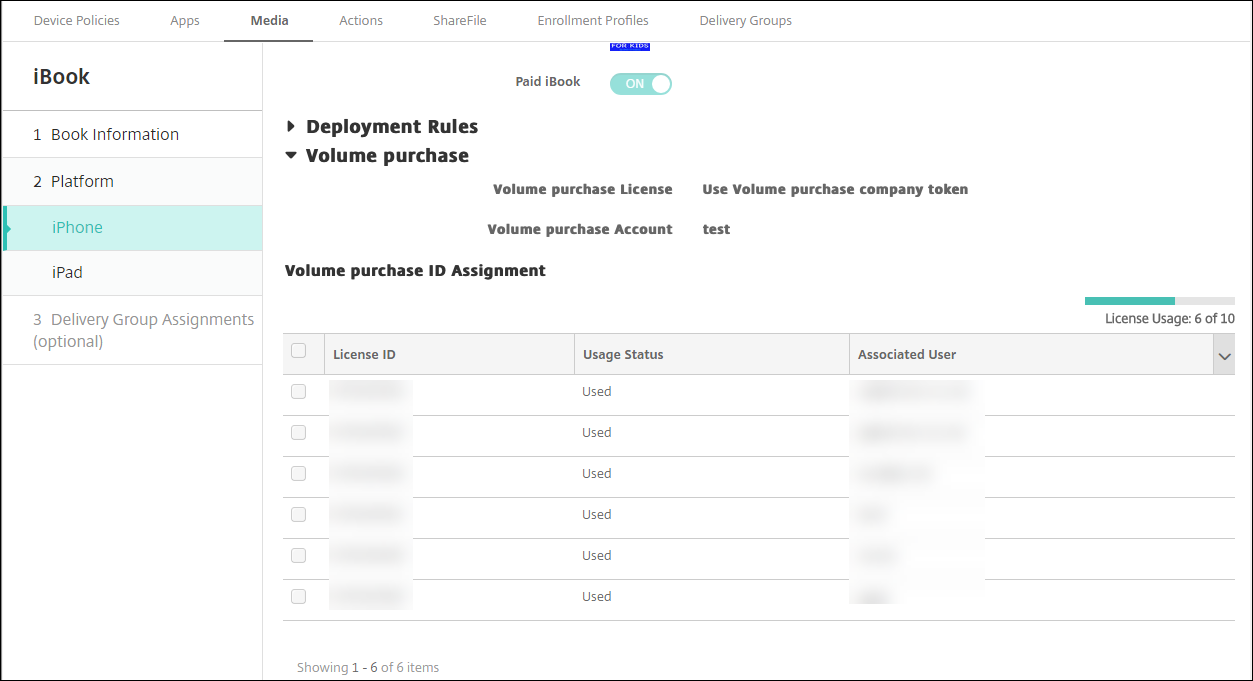Go to Delivery Group Assignments step
Viewport: 1253px width, 681px height.
pyautogui.click(x=143, y=330)
